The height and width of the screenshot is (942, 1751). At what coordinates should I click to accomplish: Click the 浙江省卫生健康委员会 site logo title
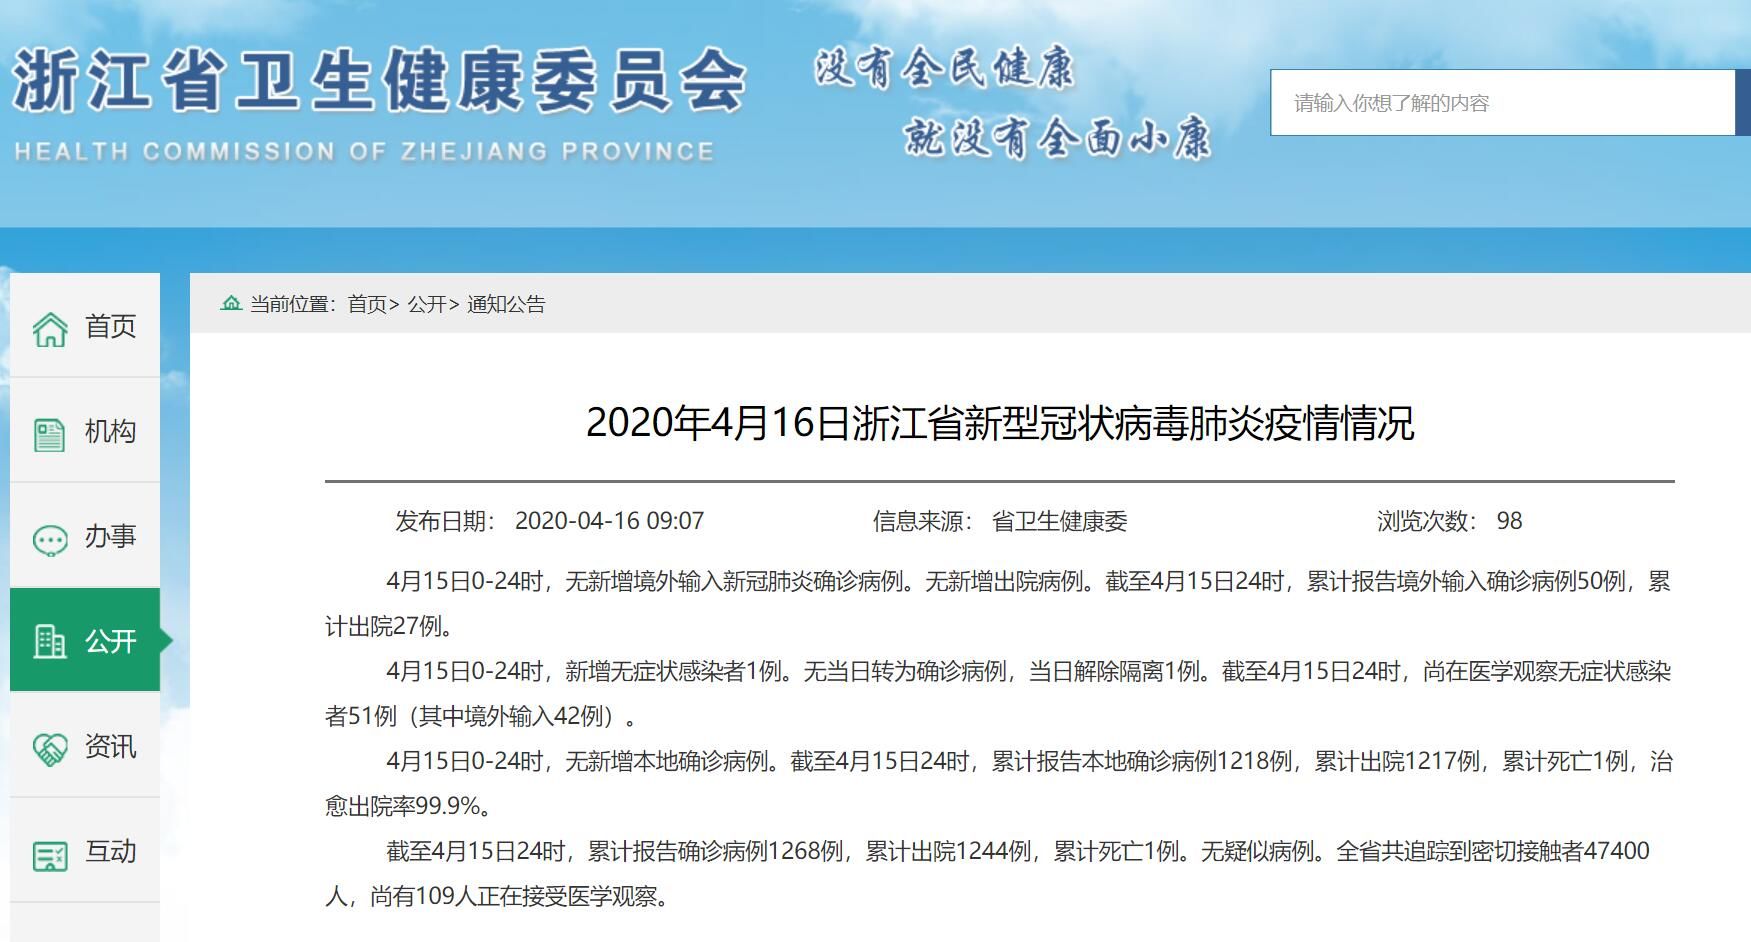(378, 80)
